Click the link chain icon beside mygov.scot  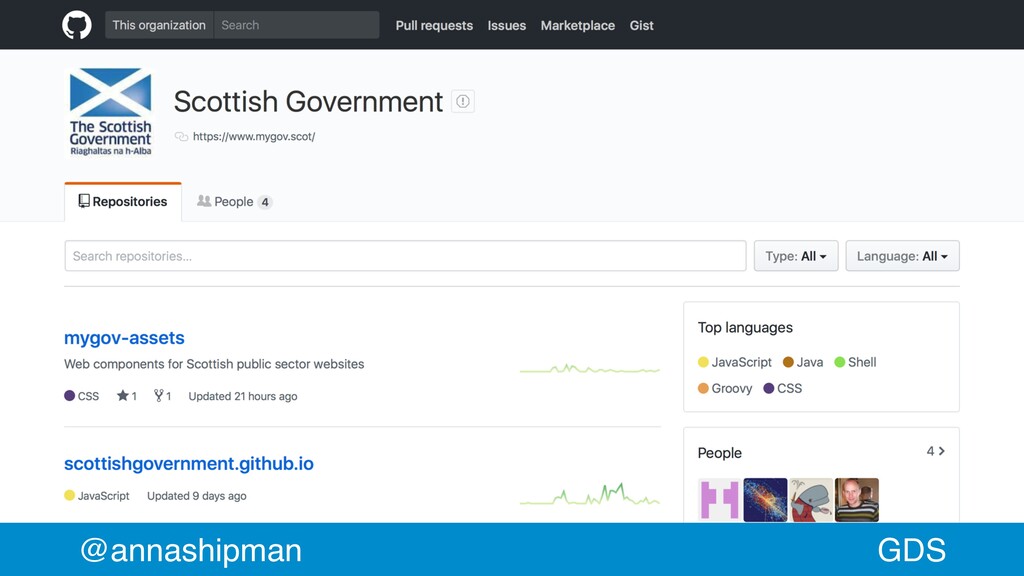coord(181,136)
